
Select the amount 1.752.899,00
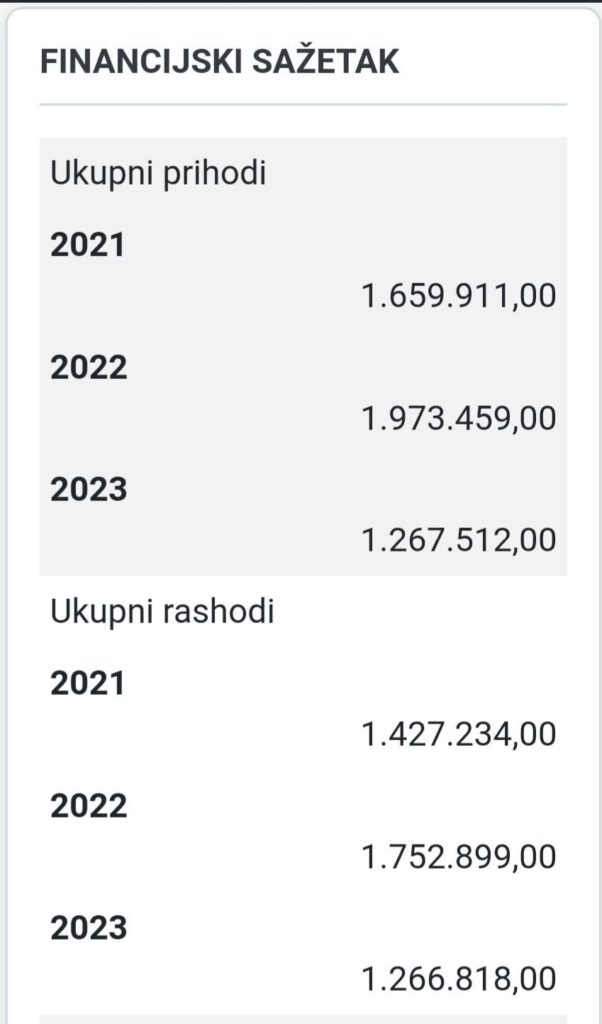pos(459,857)
